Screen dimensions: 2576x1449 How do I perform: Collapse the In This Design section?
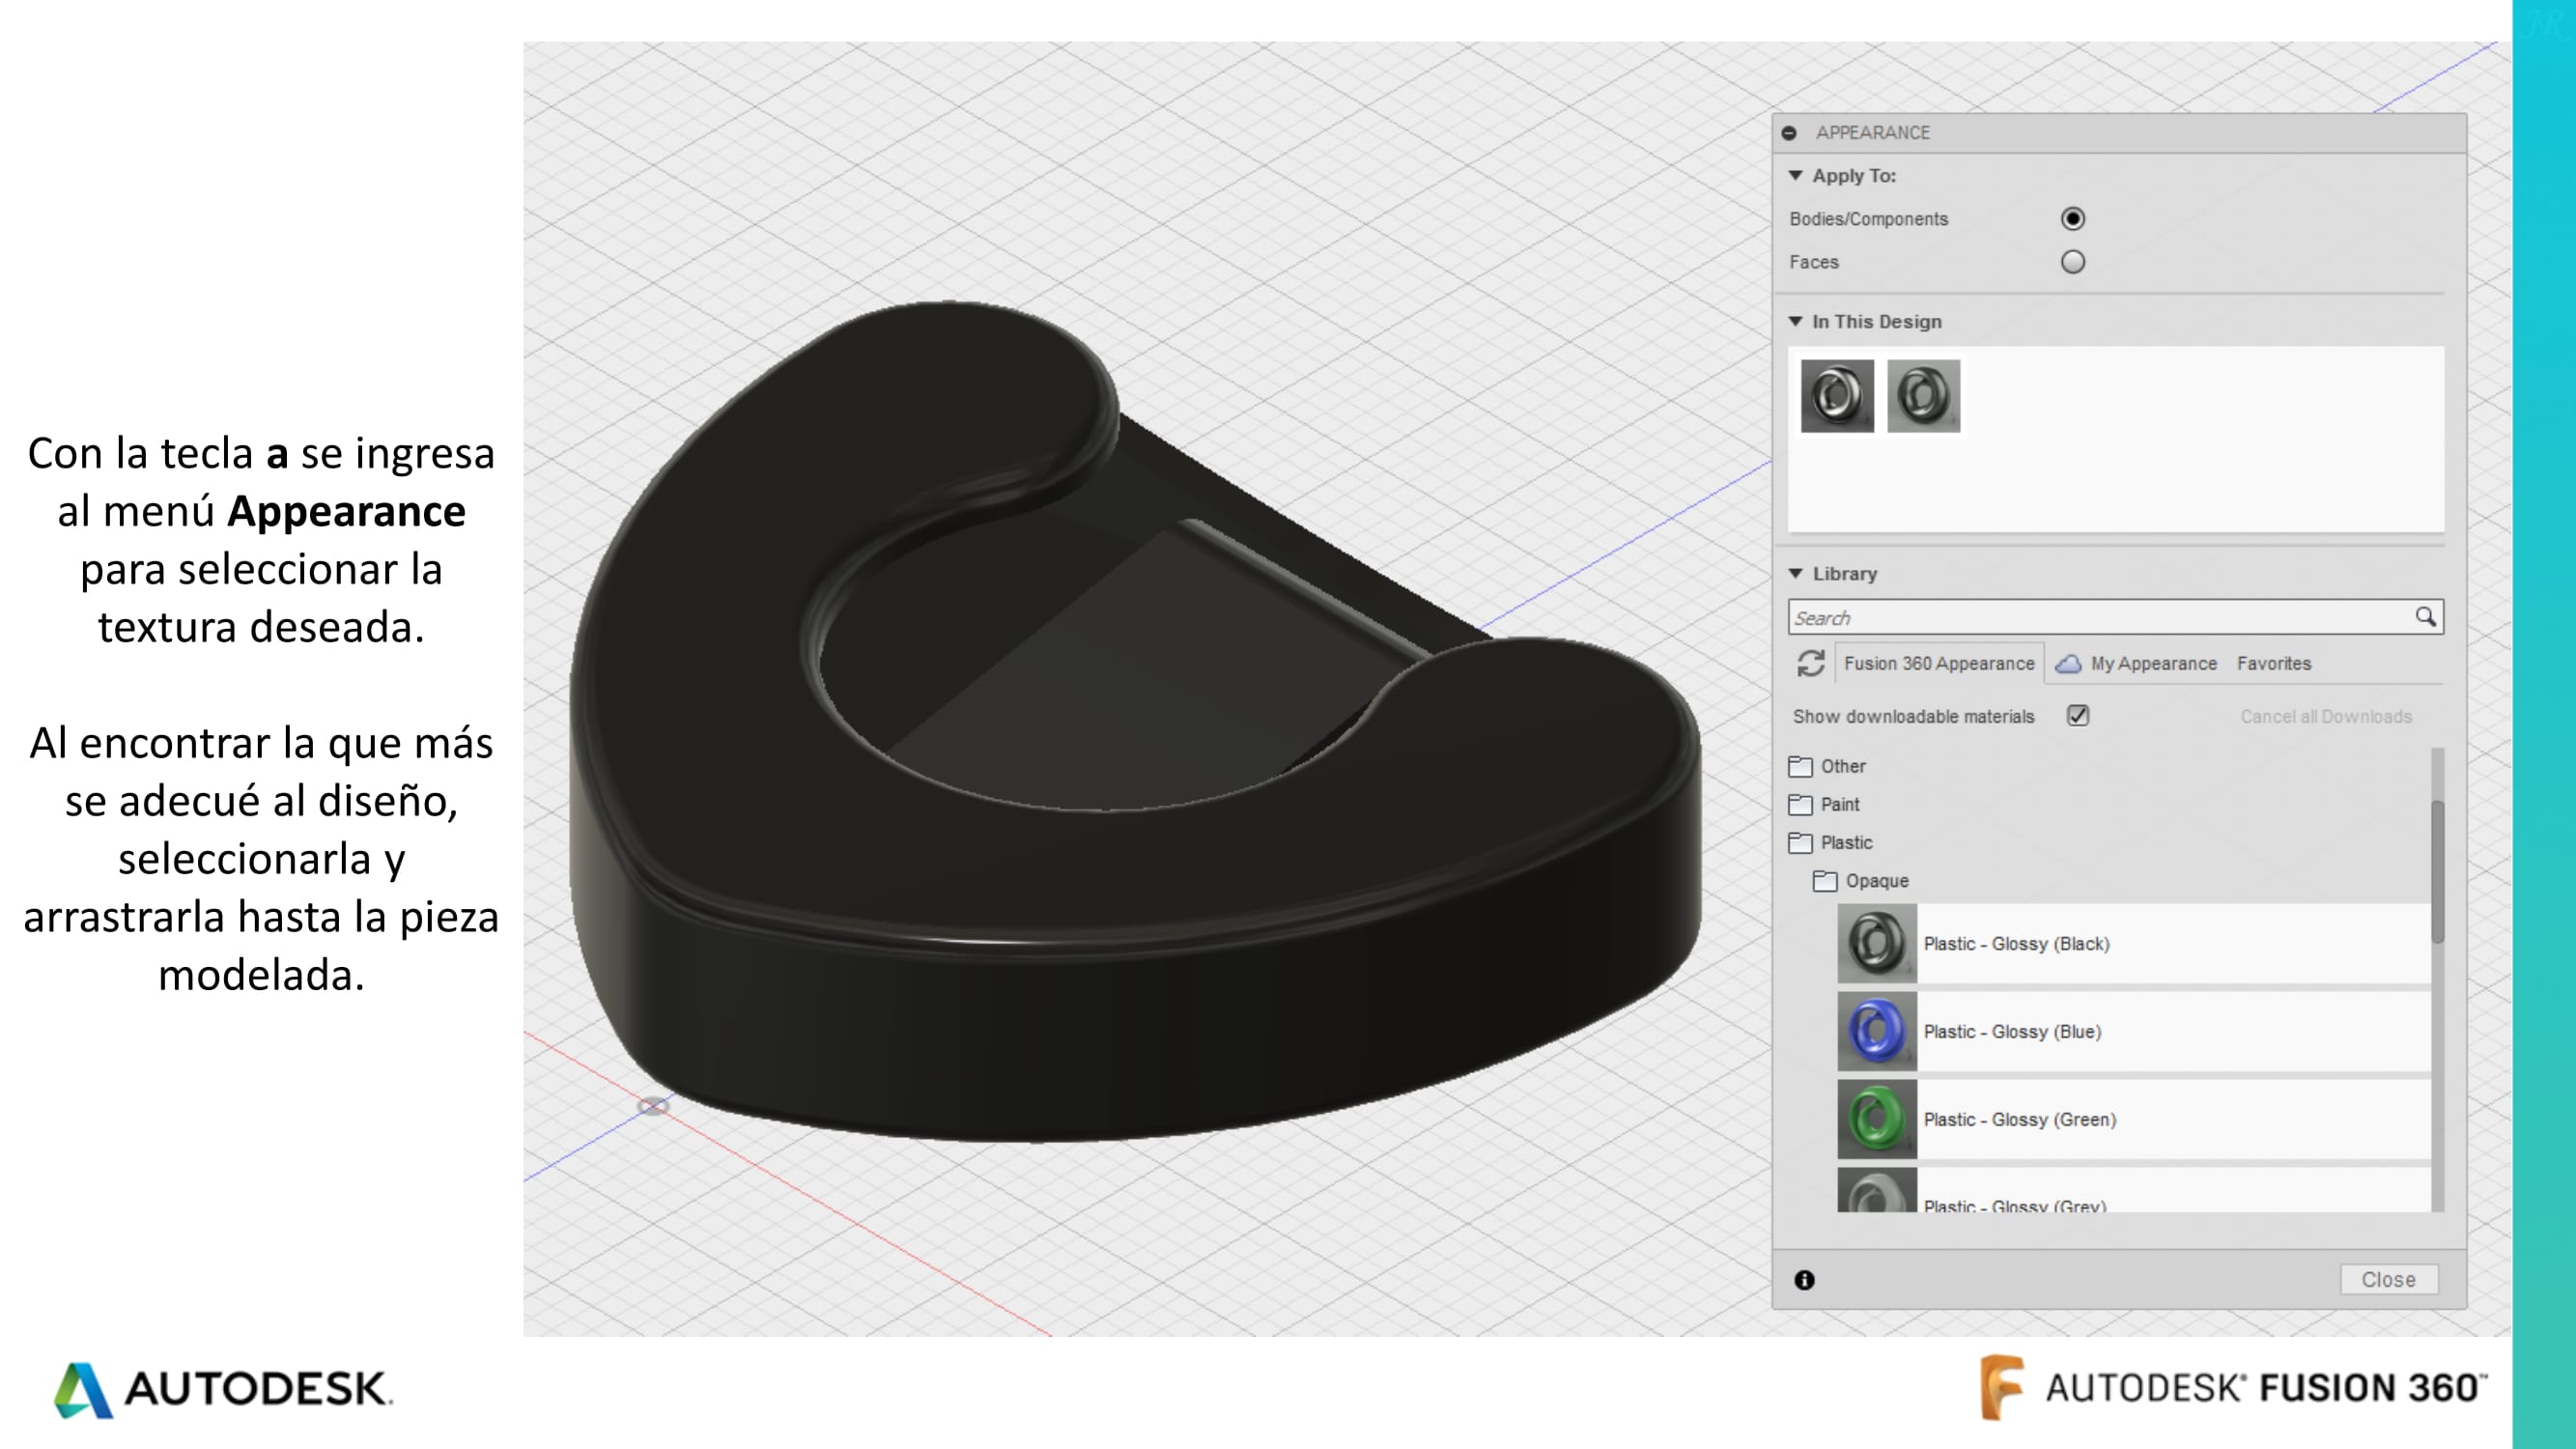pyautogui.click(x=1799, y=322)
